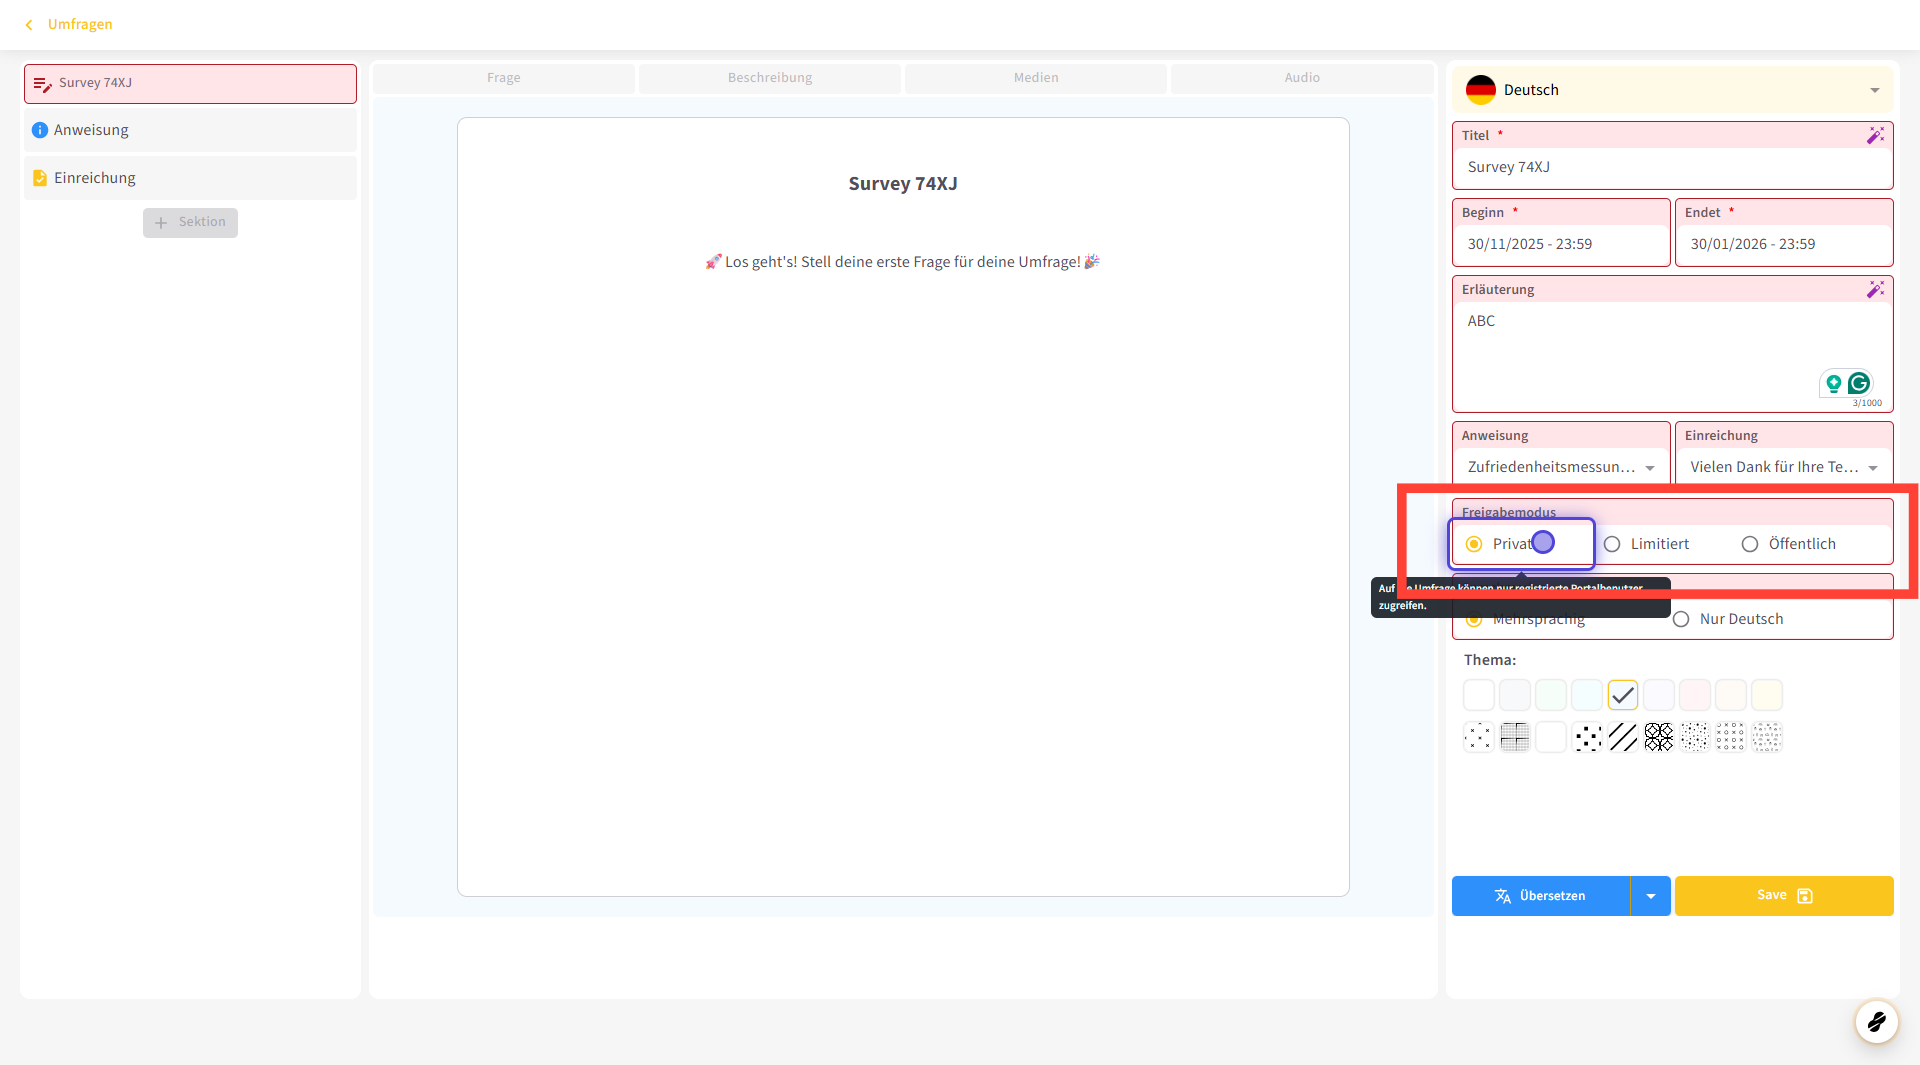
Task: Click the magic wand icon in Erläuterung field
Action: (x=1875, y=289)
